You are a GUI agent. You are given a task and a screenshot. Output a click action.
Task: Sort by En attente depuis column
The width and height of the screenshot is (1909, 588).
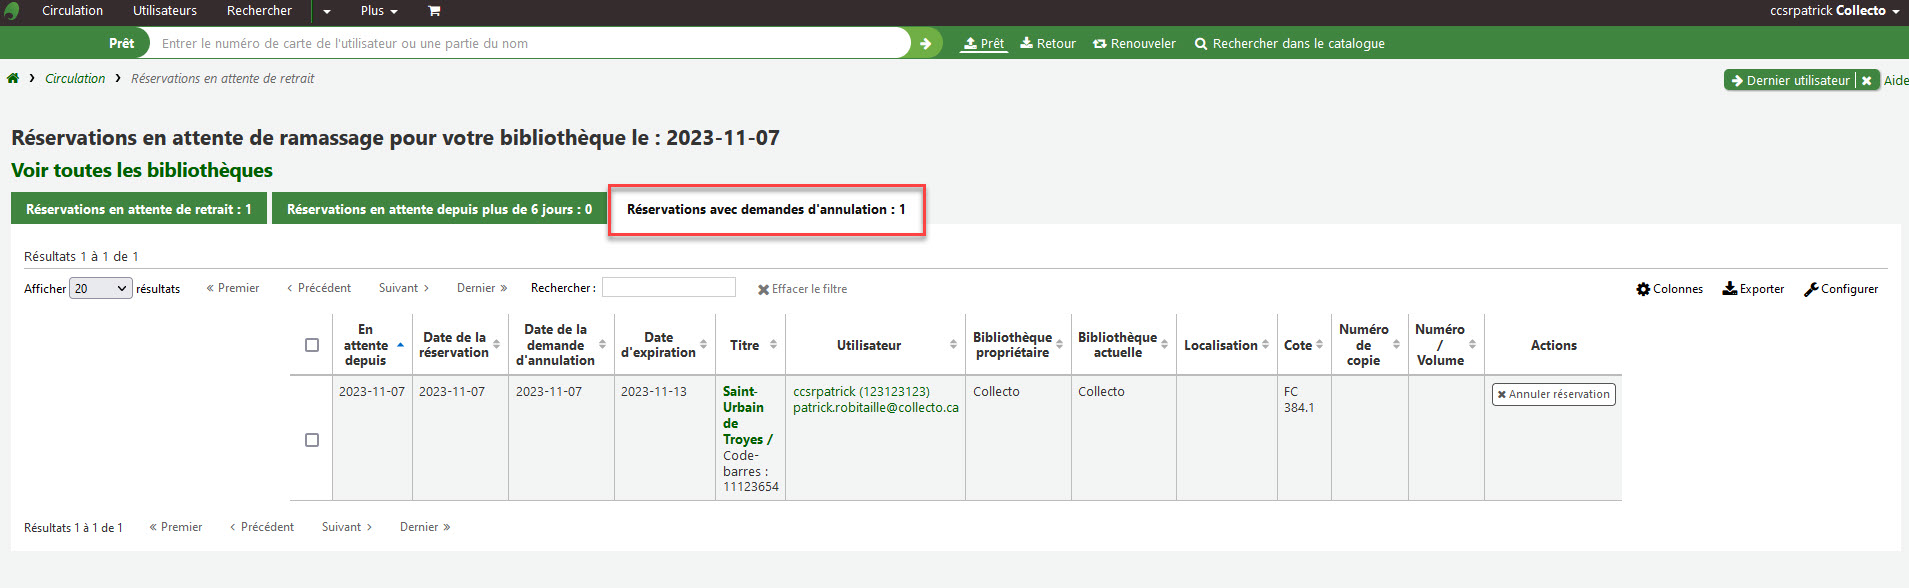click(x=372, y=345)
